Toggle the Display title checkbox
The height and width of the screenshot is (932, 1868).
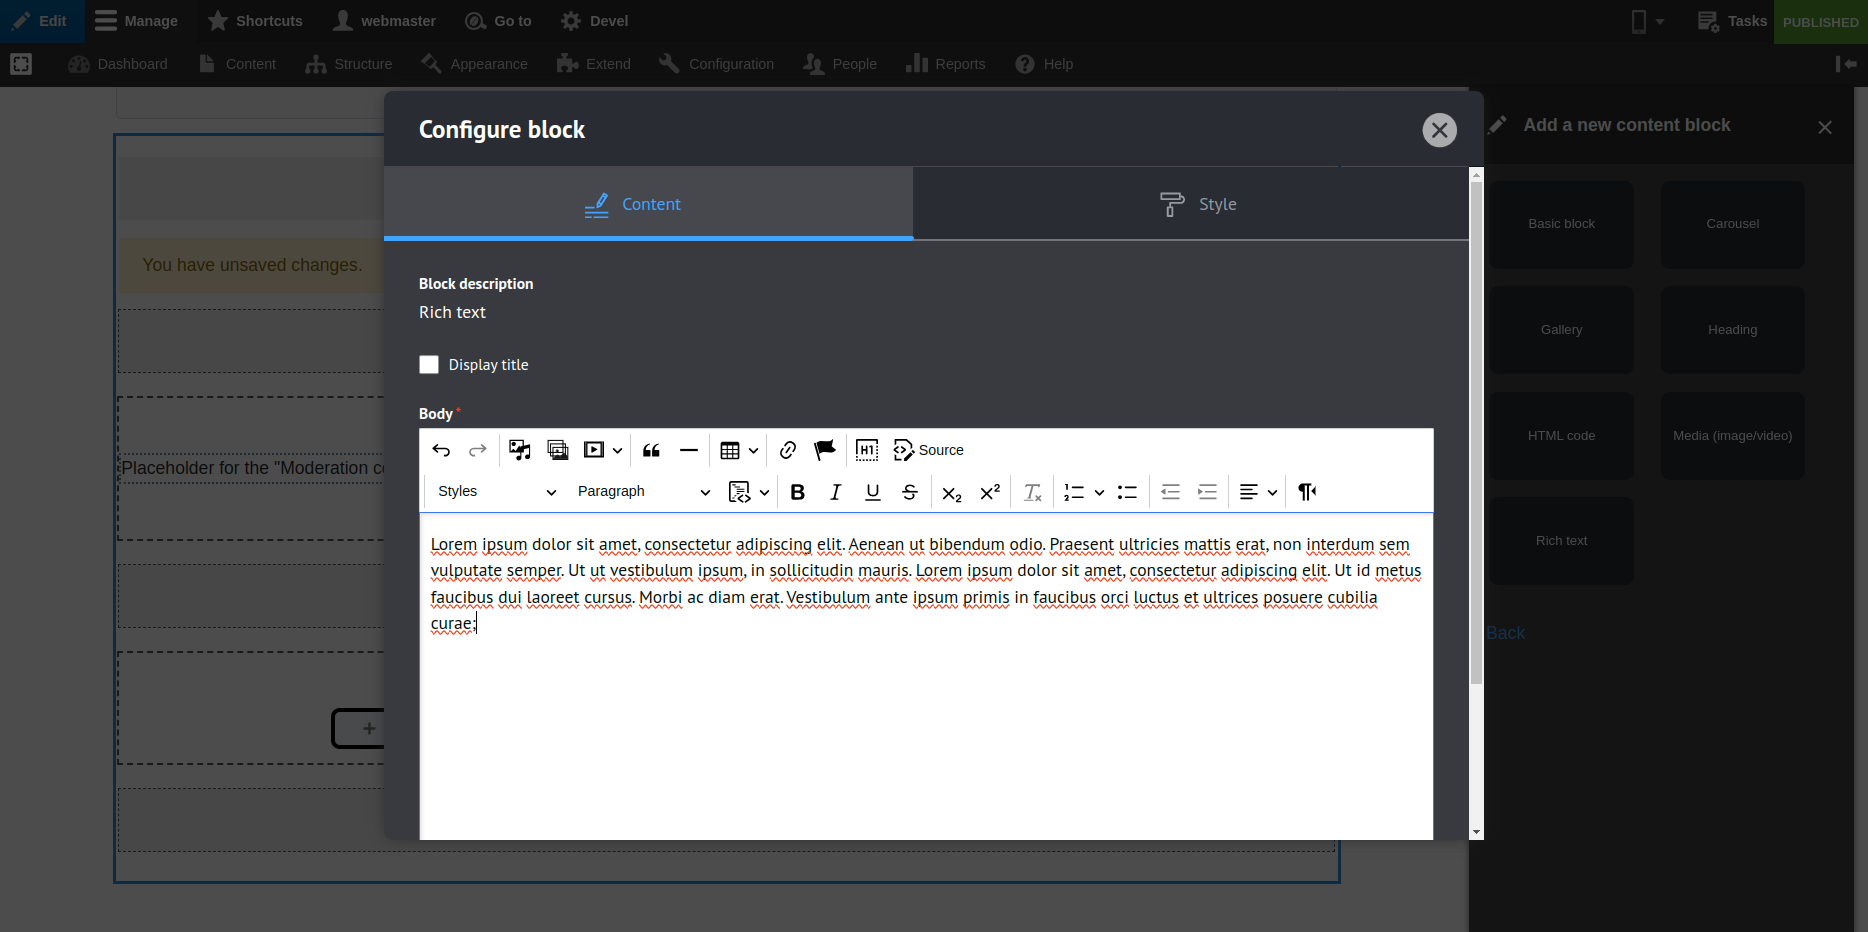(429, 365)
